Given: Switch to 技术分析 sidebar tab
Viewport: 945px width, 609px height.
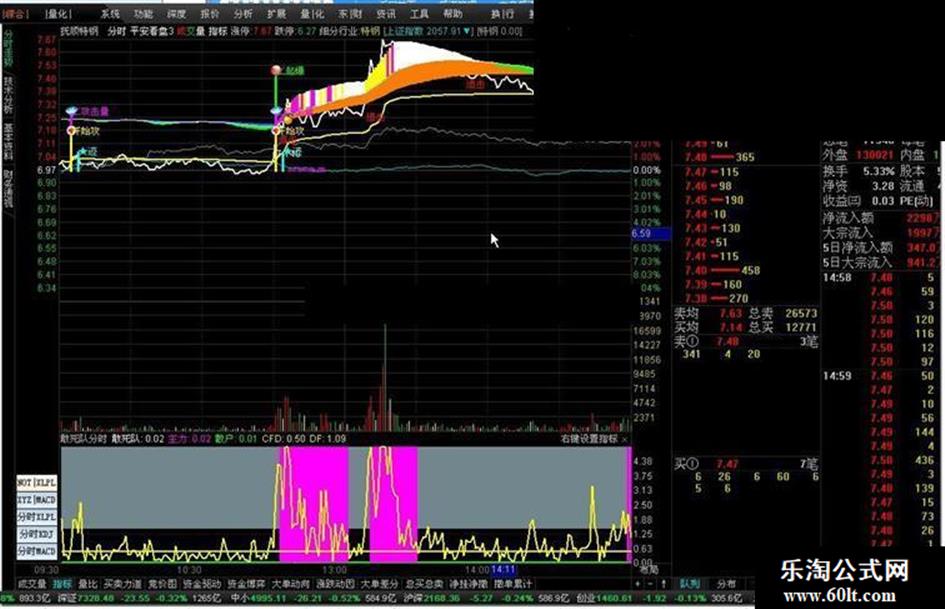Looking at the screenshot, I should 8,95.
